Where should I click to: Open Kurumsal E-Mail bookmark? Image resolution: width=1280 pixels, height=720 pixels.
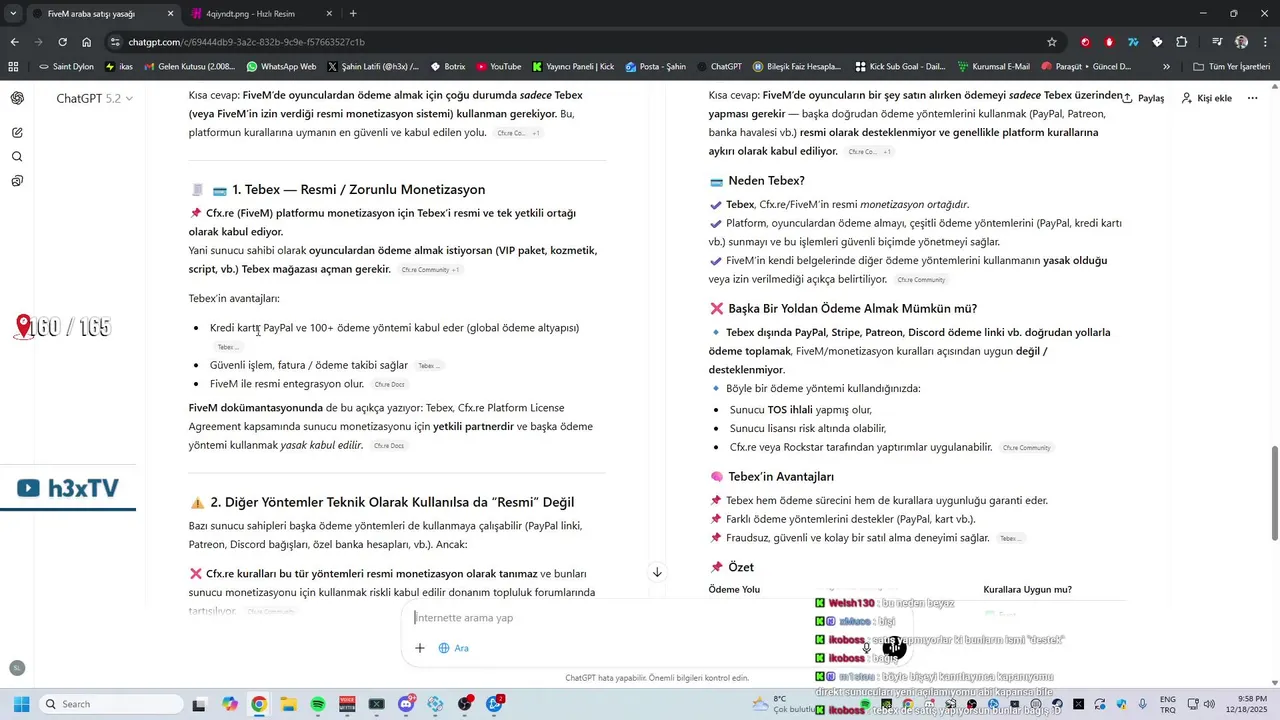993,67
